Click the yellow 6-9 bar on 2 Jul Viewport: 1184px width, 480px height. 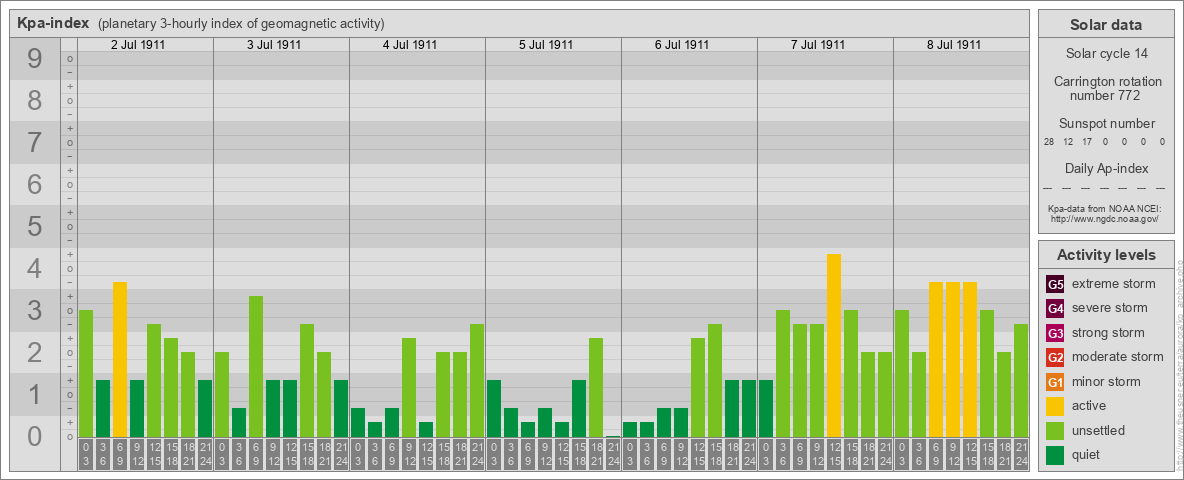(x=120, y=359)
